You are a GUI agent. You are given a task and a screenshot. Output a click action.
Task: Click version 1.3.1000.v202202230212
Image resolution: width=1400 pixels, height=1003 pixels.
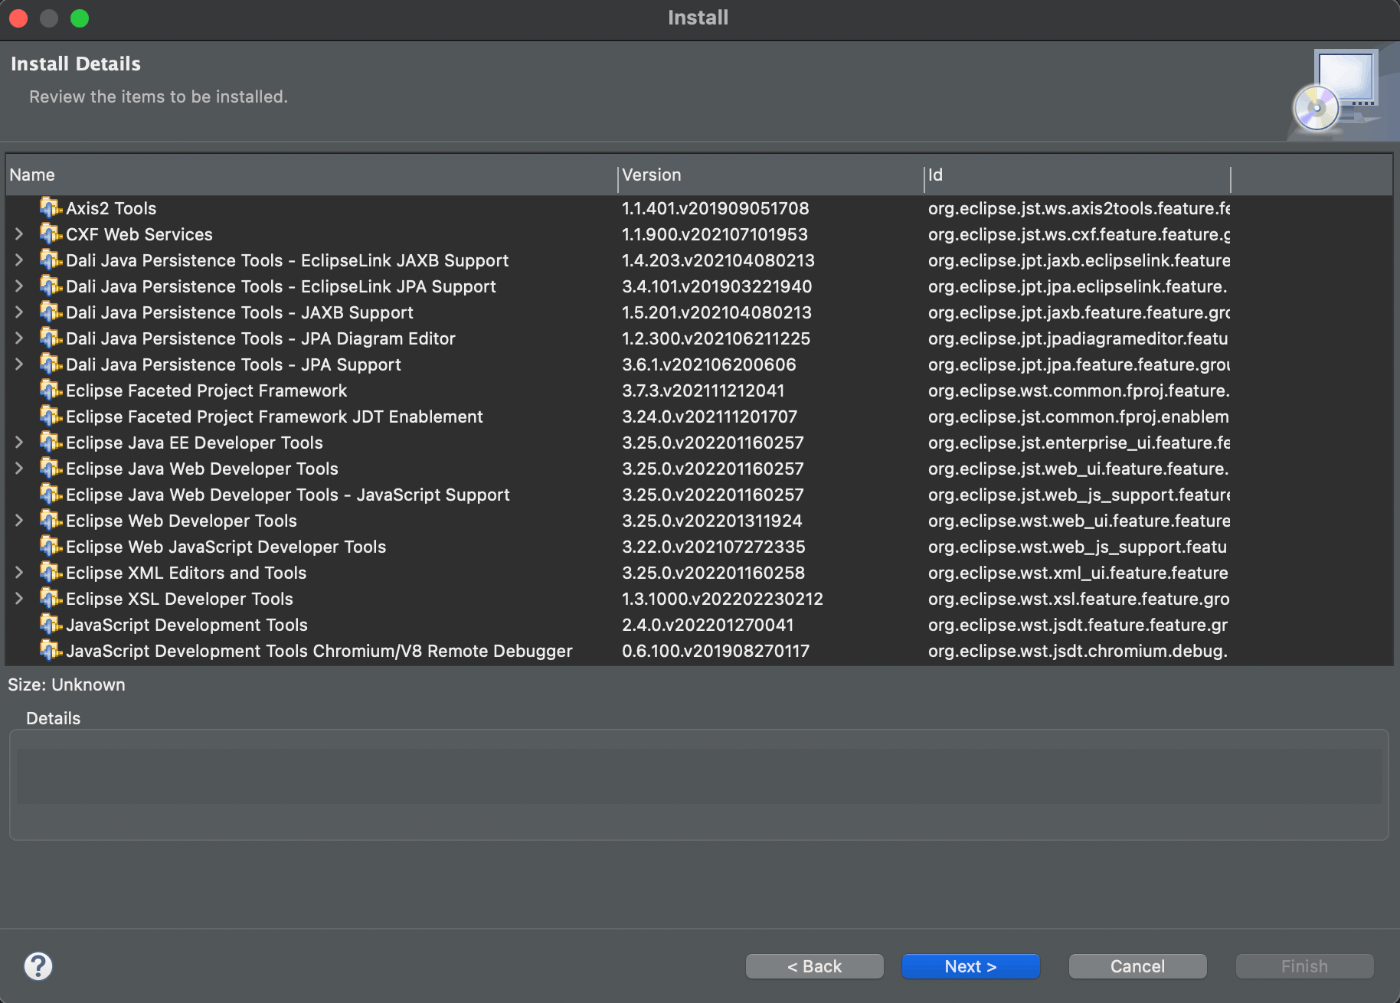tap(722, 598)
